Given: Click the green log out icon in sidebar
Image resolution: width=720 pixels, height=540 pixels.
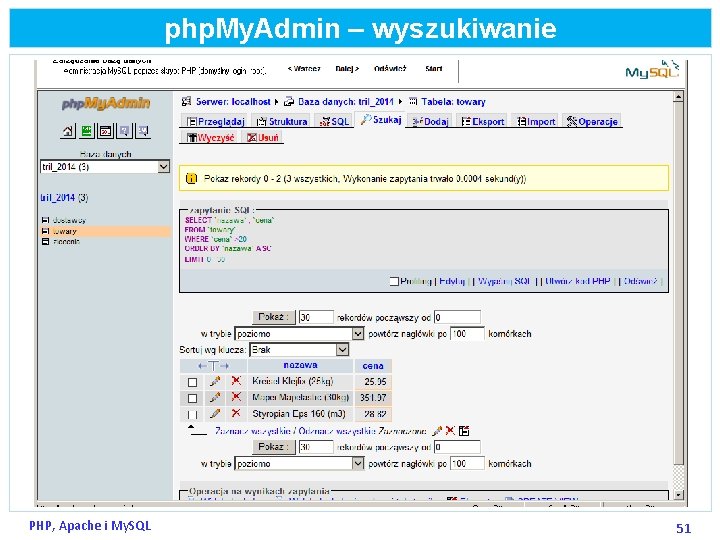Looking at the screenshot, I should 86,131.
